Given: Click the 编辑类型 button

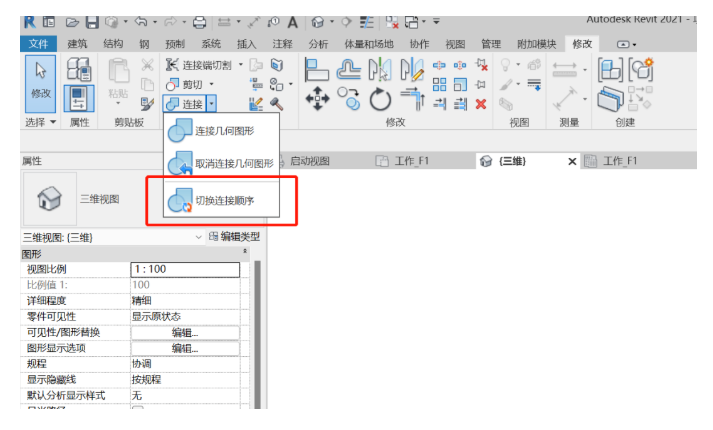Looking at the screenshot, I should (x=235, y=236).
